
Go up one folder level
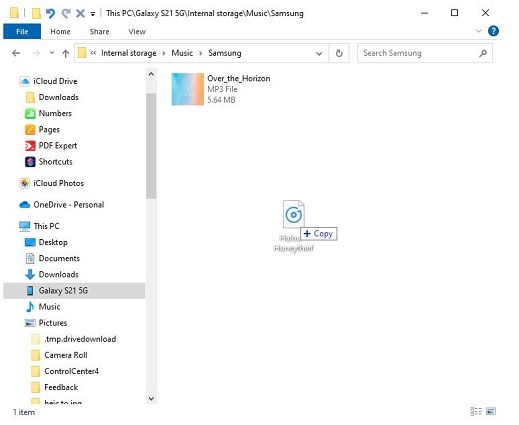tap(66, 53)
